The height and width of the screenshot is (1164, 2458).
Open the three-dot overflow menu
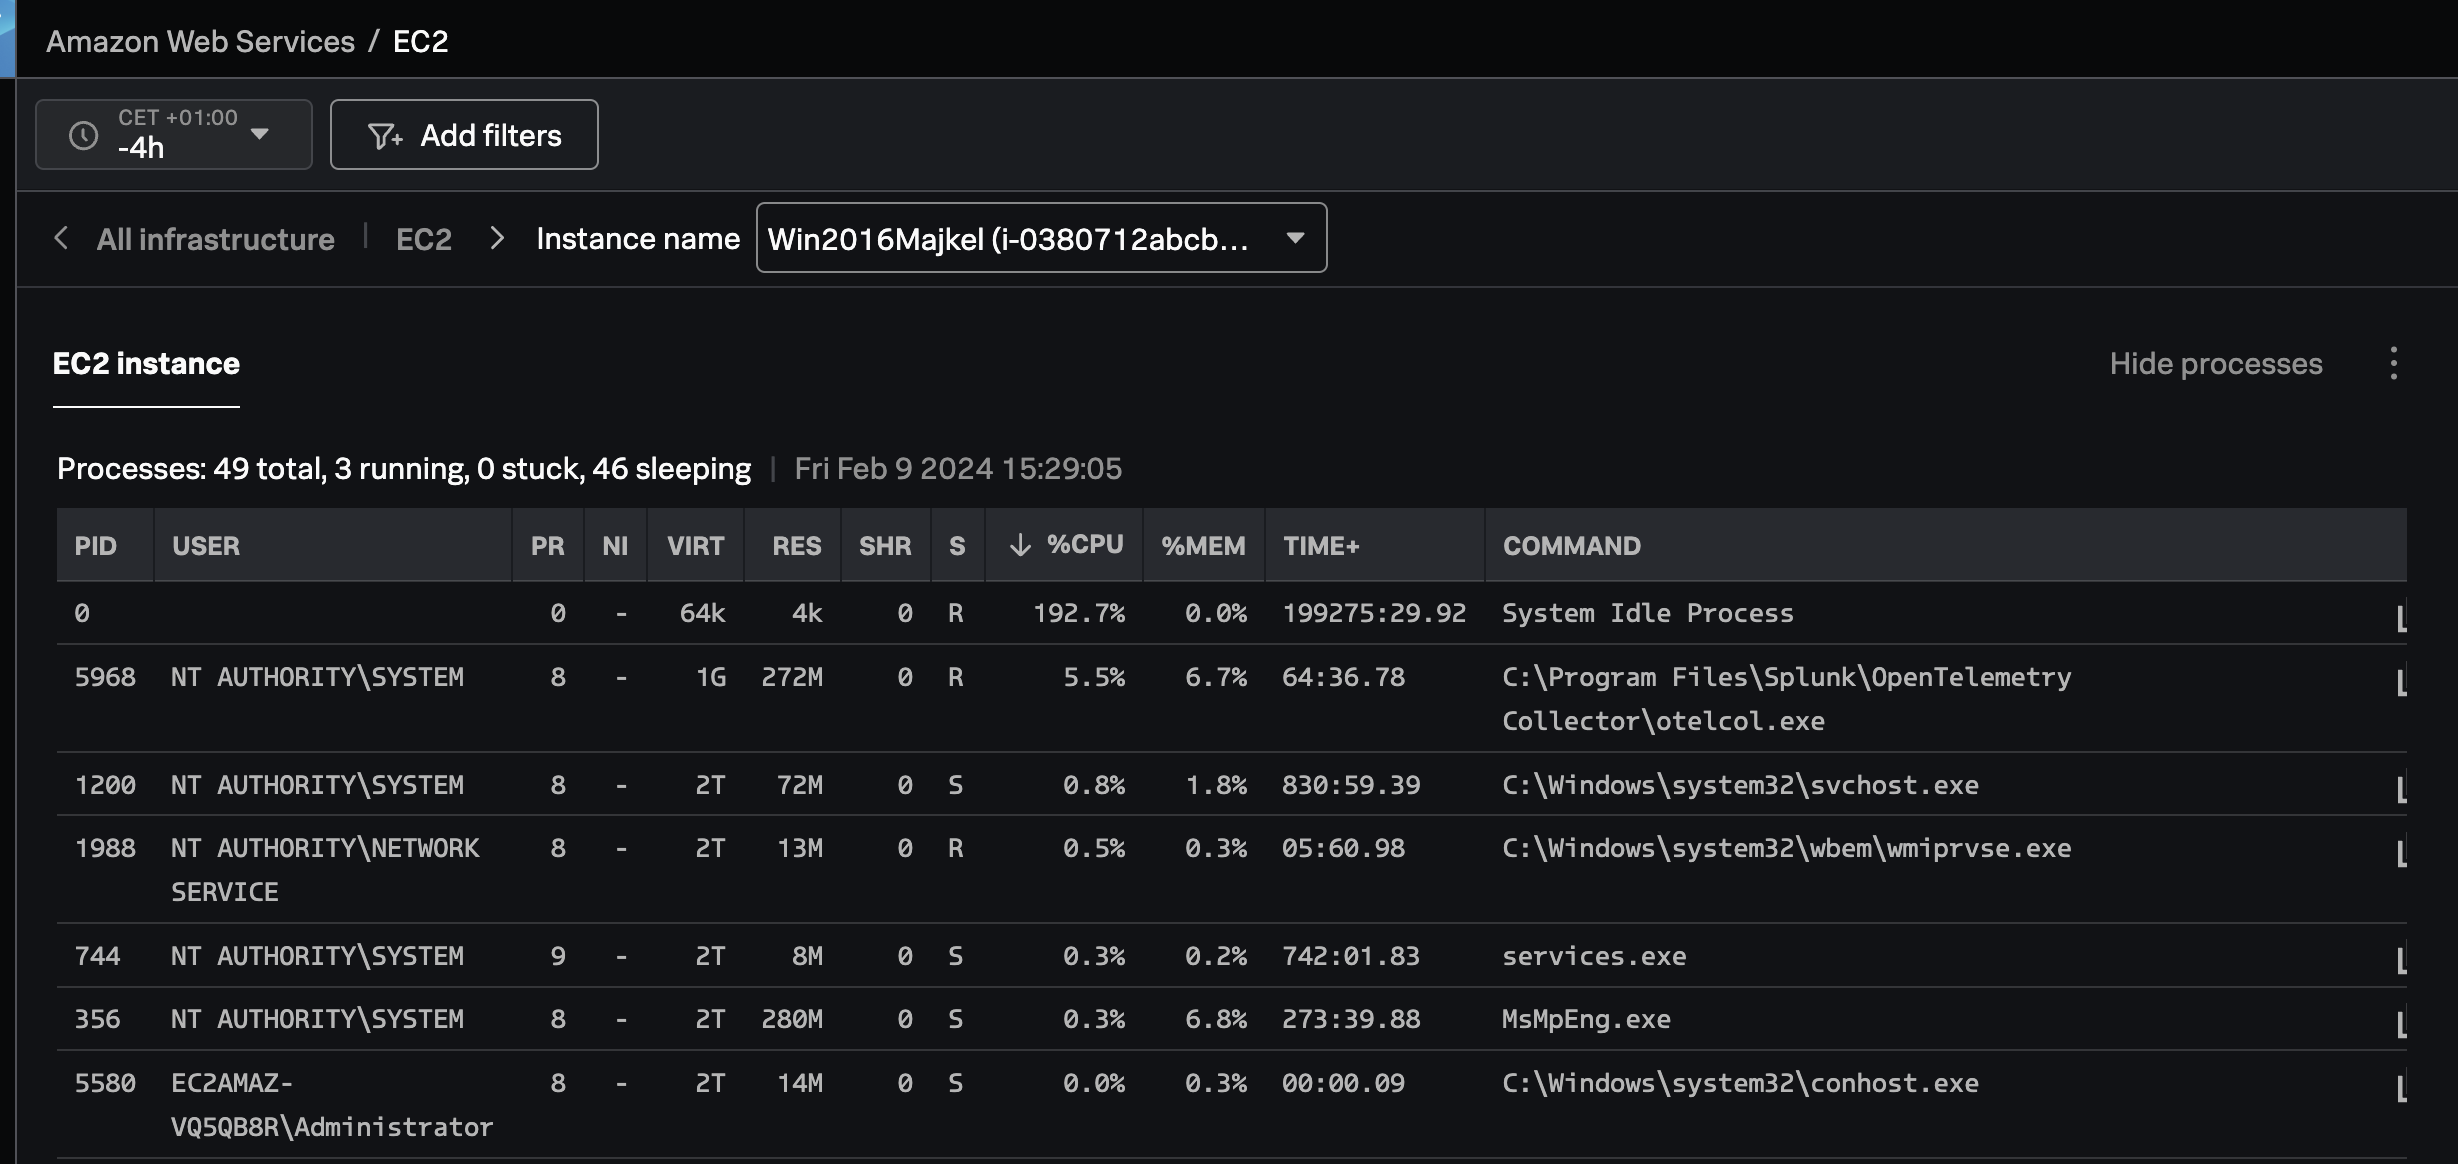(x=2395, y=363)
